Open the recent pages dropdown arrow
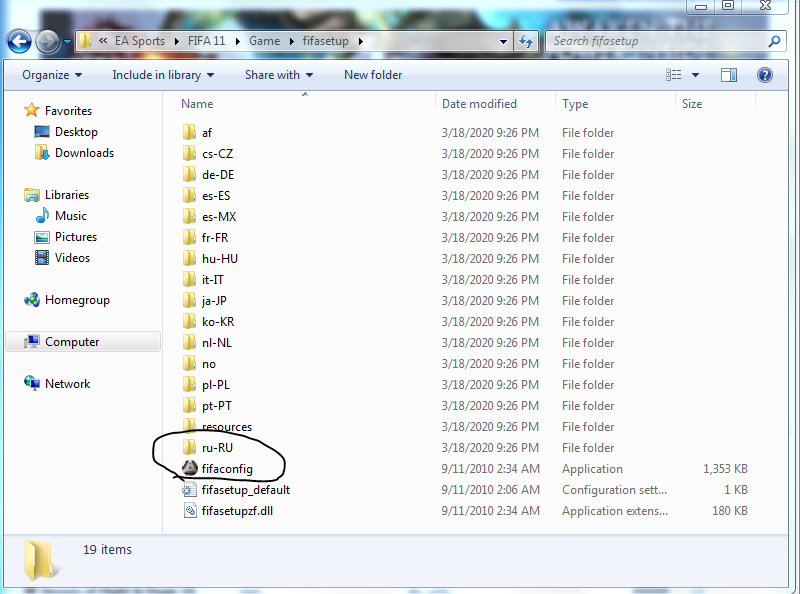This screenshot has width=800, height=594. (67, 41)
